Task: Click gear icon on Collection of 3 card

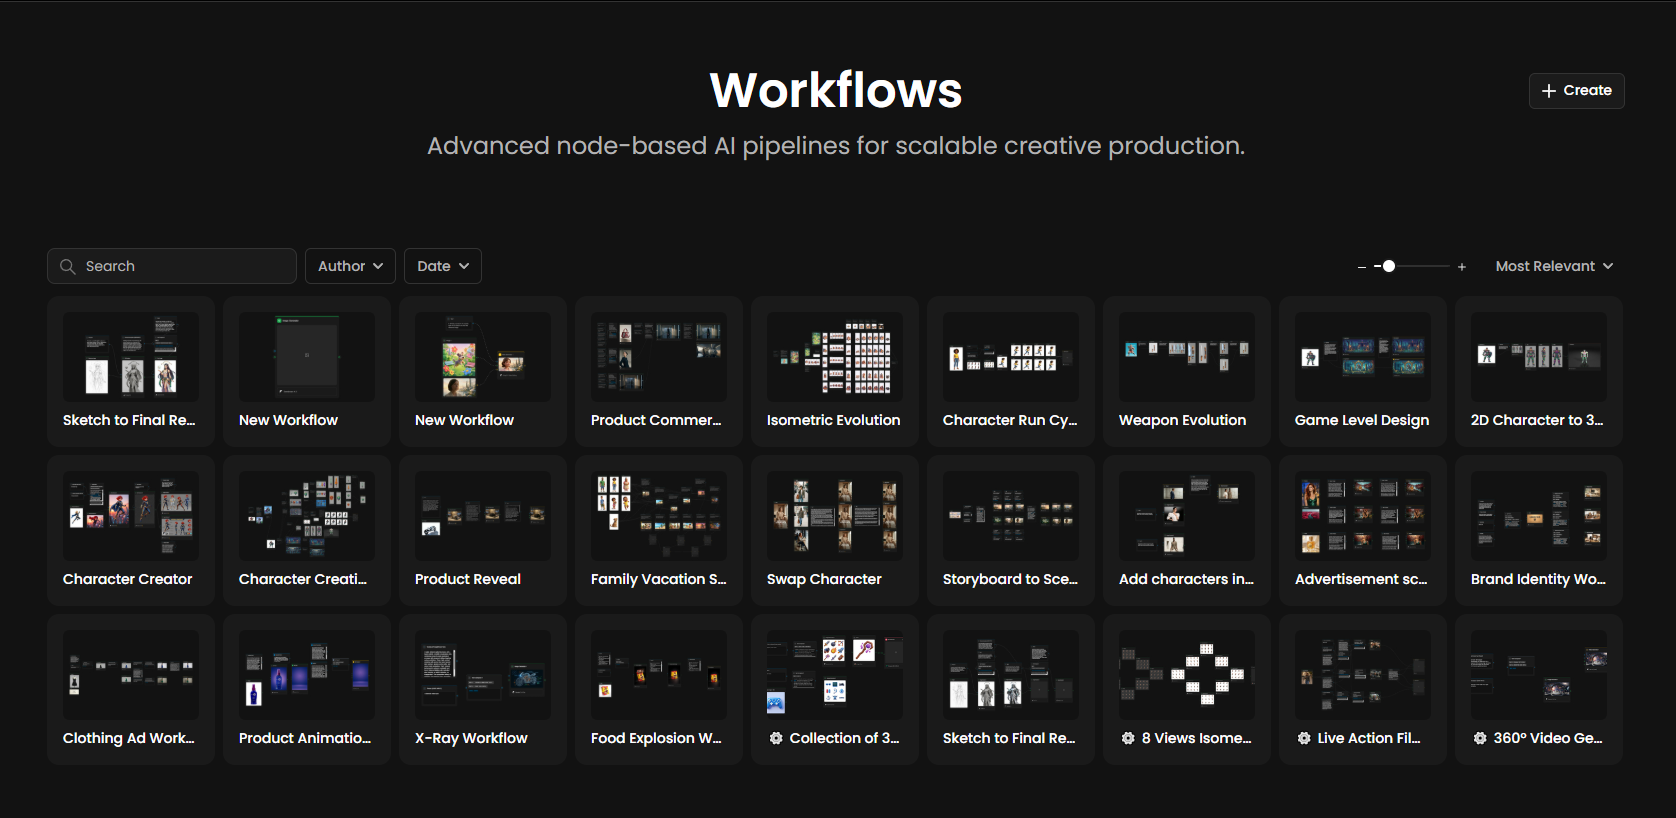Action: click(776, 738)
